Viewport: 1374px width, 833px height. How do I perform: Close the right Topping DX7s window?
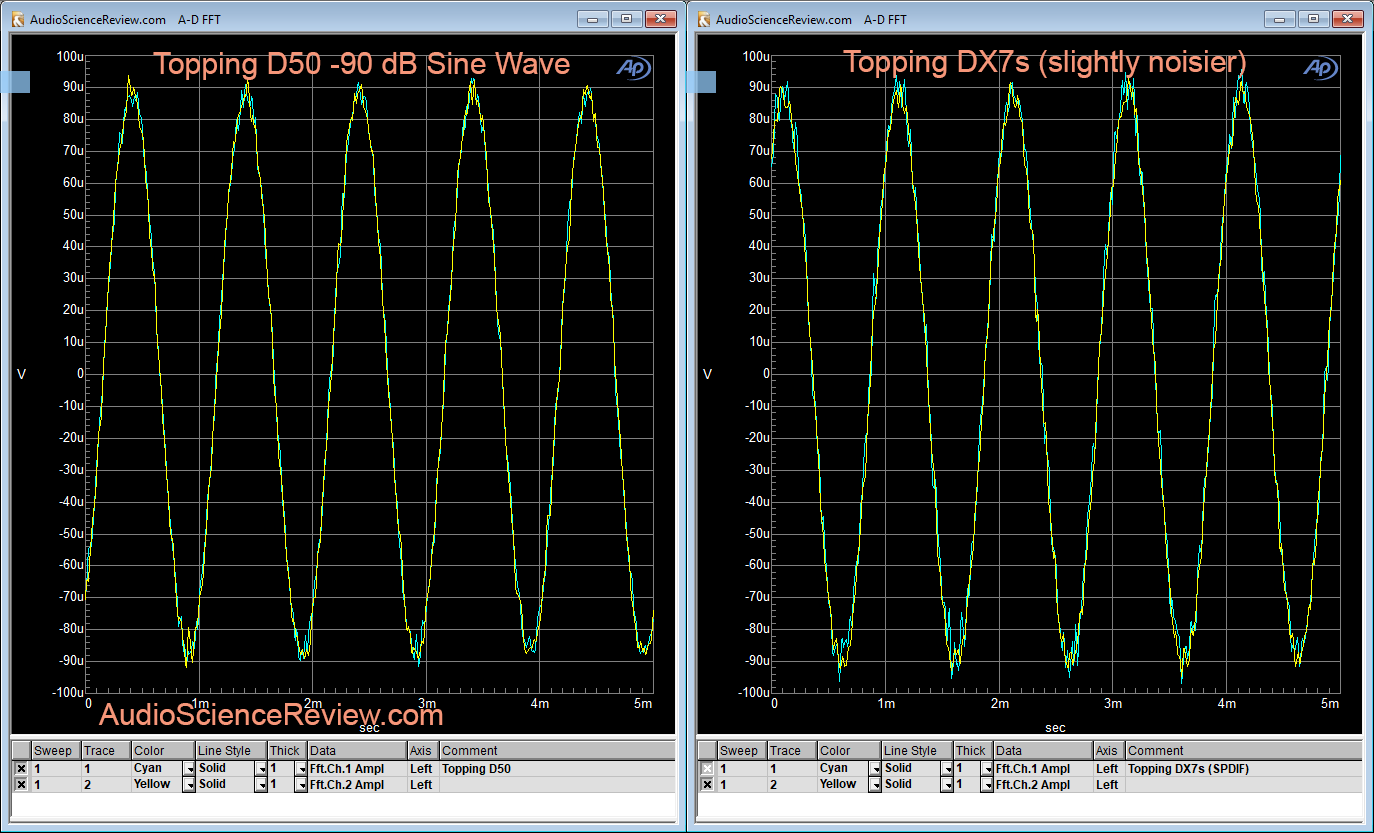(1346, 18)
